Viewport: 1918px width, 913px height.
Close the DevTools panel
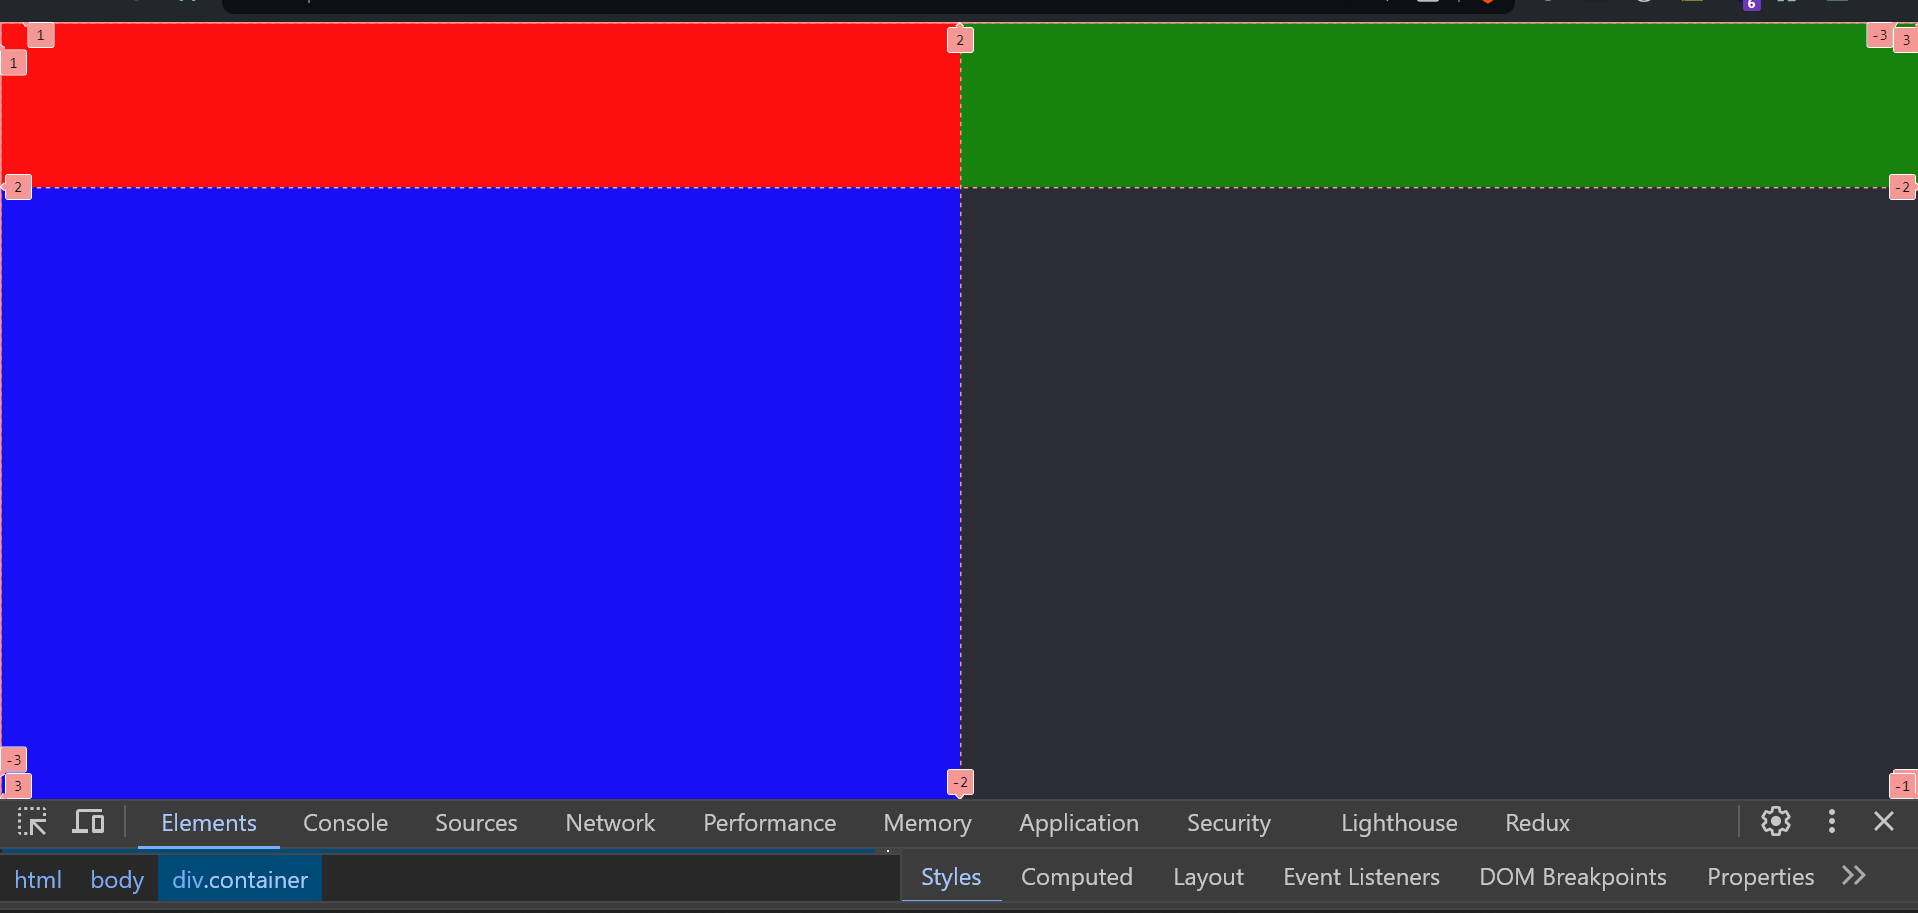(1883, 822)
